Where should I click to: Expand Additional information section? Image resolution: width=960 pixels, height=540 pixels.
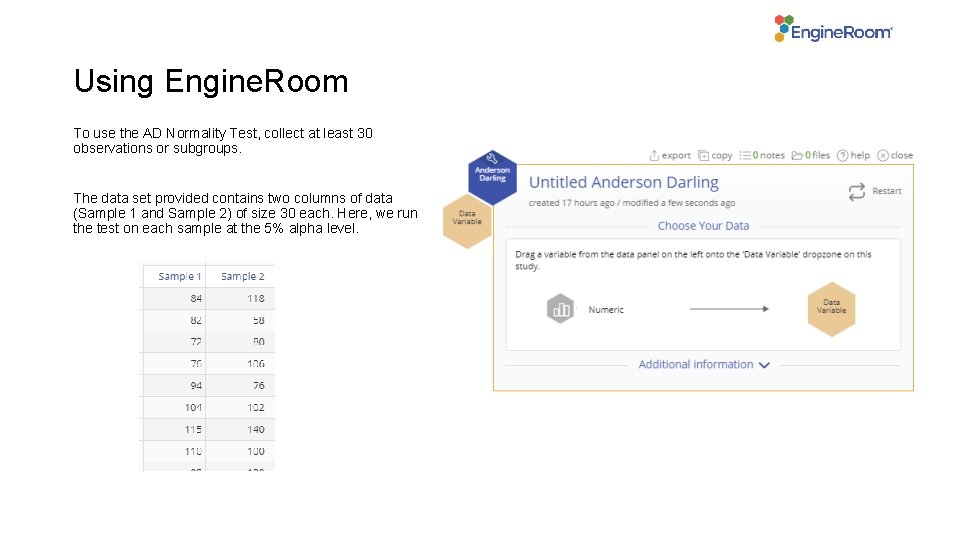tap(703, 364)
